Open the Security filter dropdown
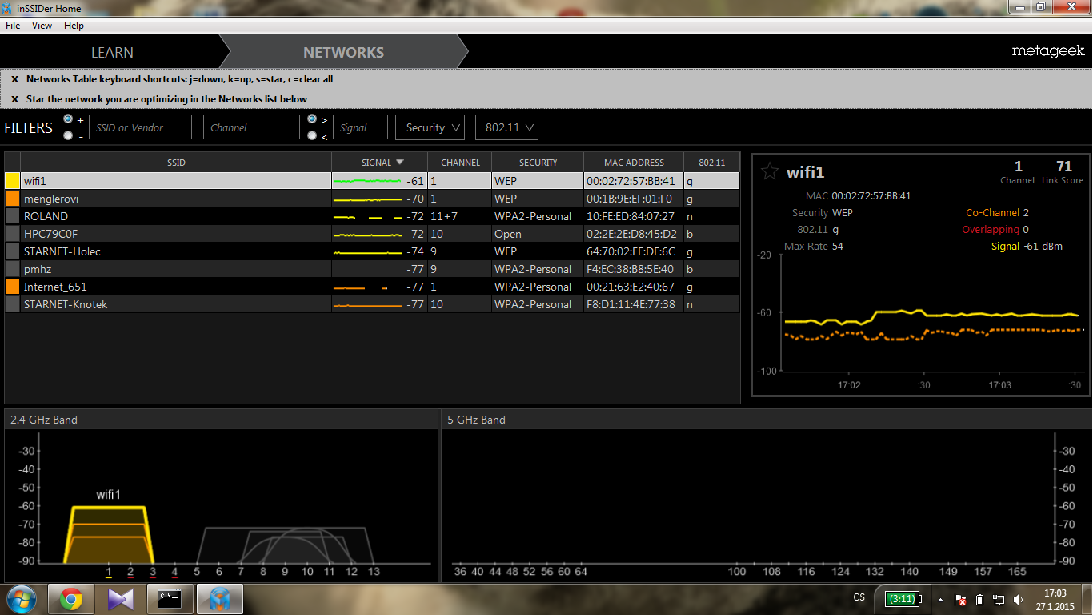This screenshot has height=615, width=1092. 430,127
